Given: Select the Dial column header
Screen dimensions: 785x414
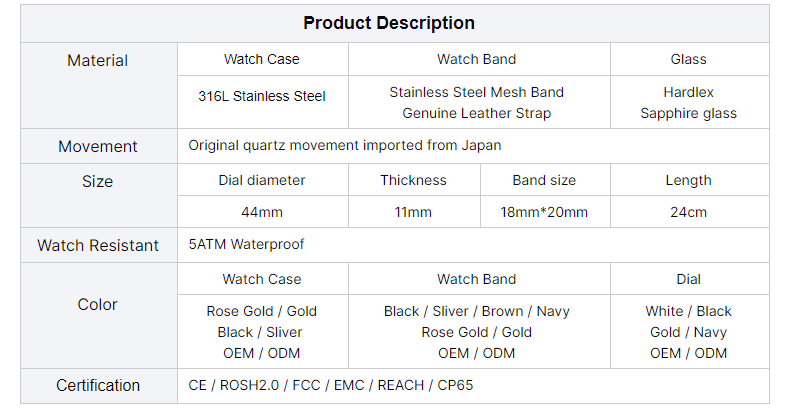Looking at the screenshot, I should [x=688, y=279].
